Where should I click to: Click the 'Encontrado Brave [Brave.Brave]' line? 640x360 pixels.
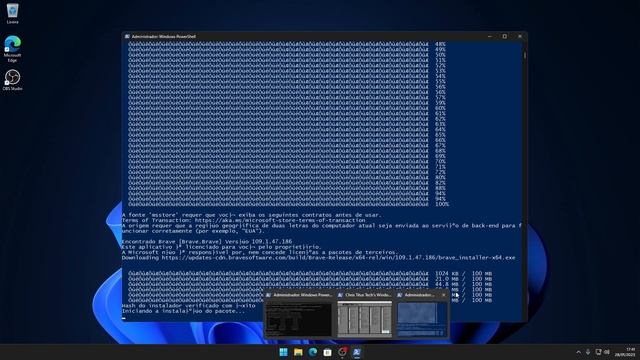point(207,242)
